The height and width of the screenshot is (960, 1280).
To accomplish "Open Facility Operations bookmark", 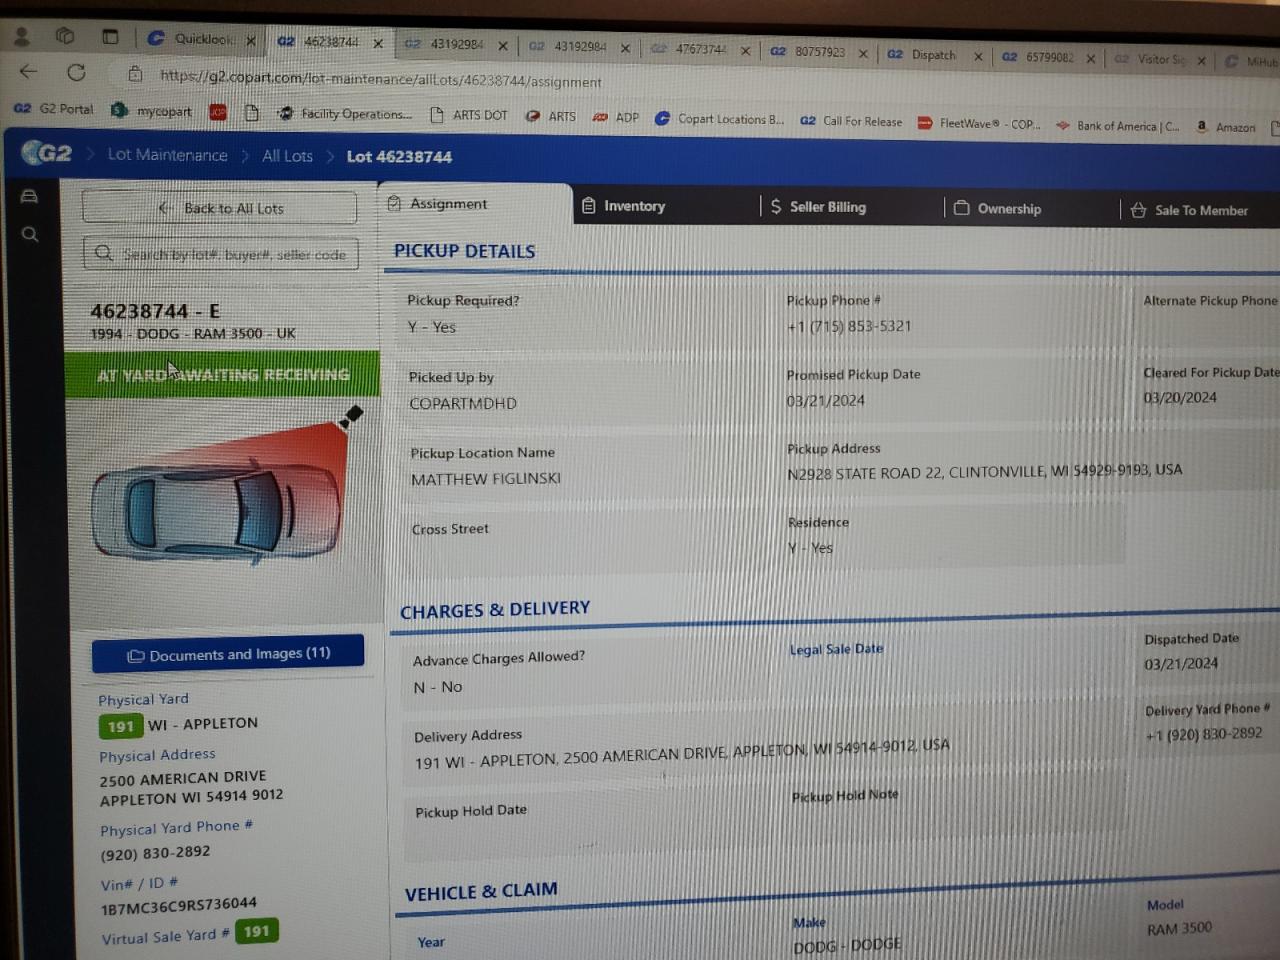I will tap(345, 114).
